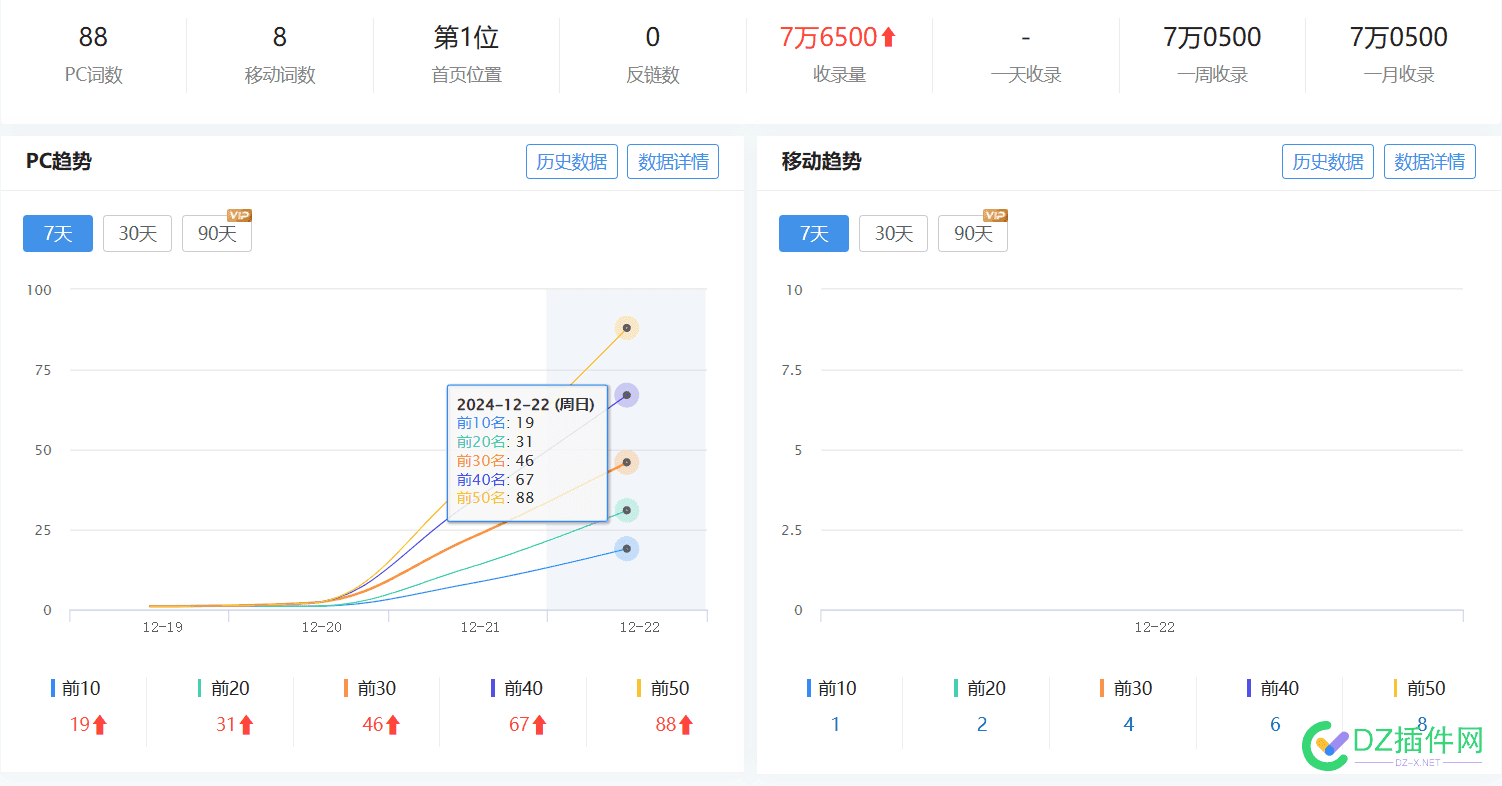
Task: Click the 一天收录 label
Action: pyautogui.click(x=1026, y=75)
